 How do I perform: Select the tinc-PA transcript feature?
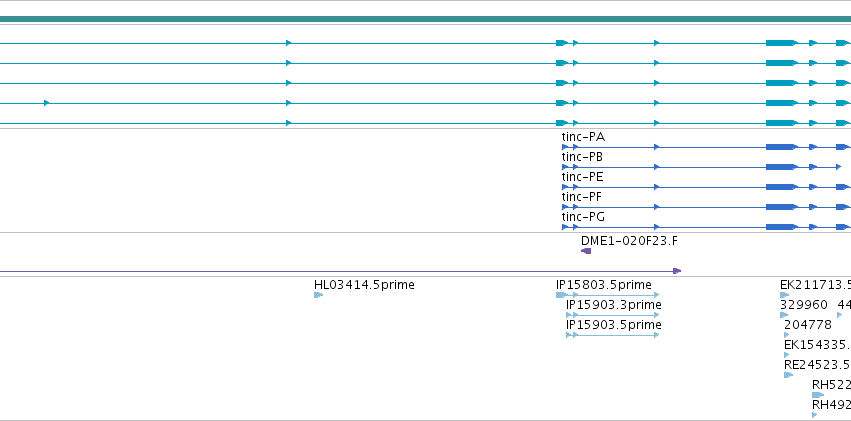click(x=706, y=147)
